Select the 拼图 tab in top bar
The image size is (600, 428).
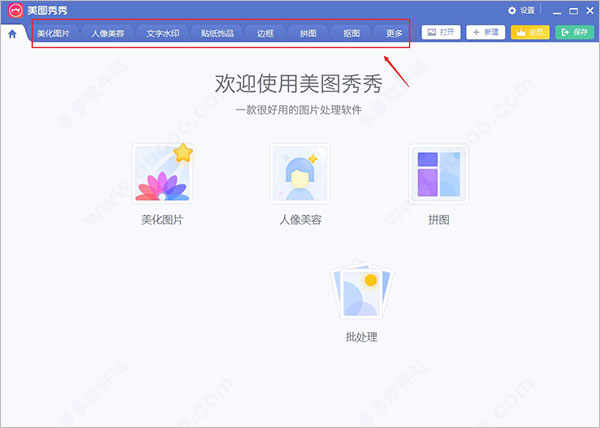pyautogui.click(x=308, y=33)
